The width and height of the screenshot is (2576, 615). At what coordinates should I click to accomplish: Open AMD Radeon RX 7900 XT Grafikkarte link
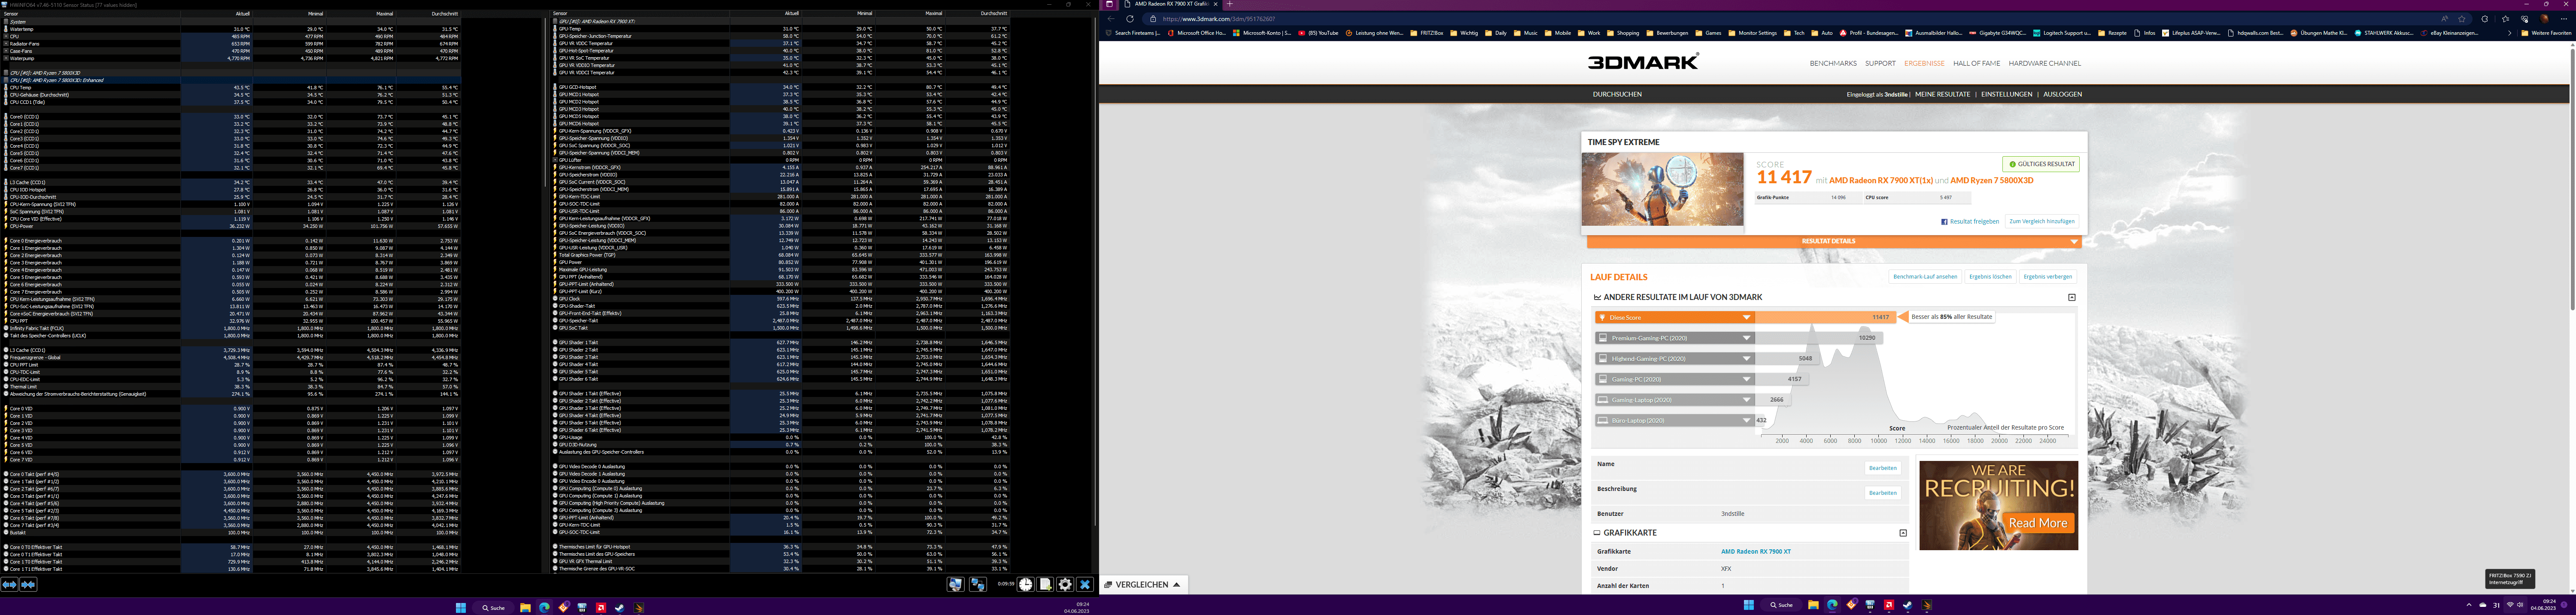1756,551
